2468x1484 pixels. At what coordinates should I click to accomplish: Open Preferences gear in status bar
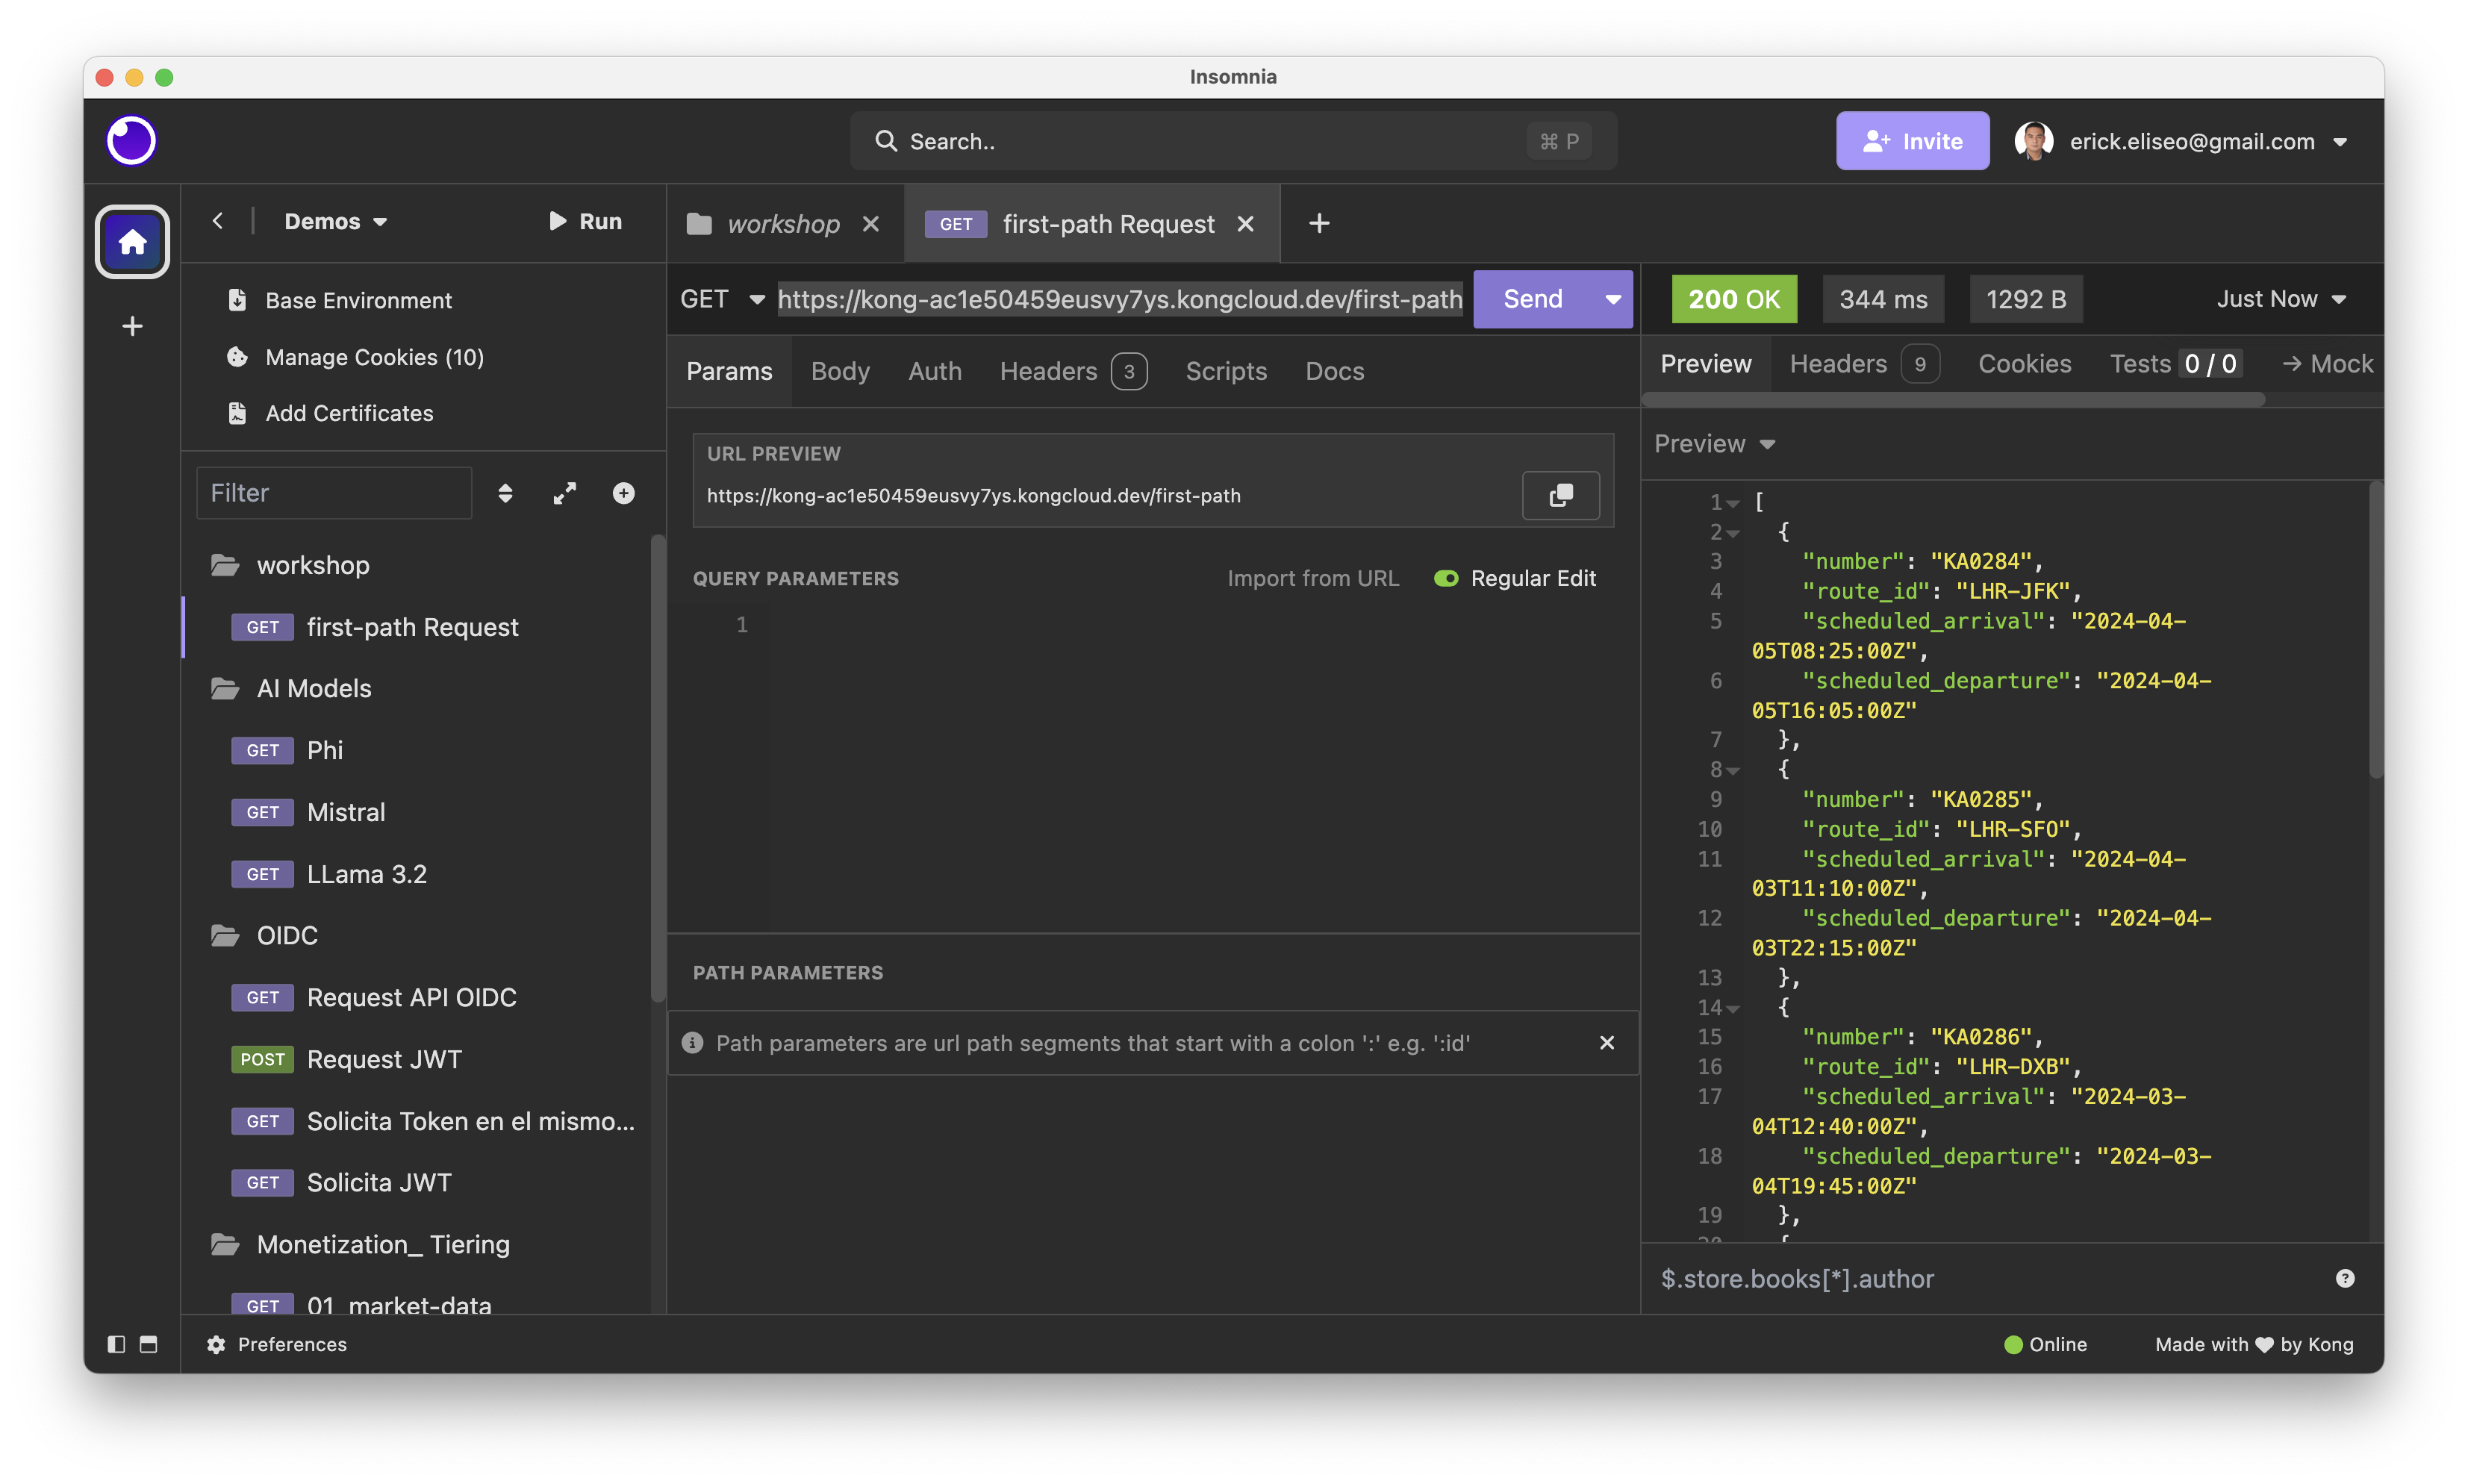pos(276,1344)
